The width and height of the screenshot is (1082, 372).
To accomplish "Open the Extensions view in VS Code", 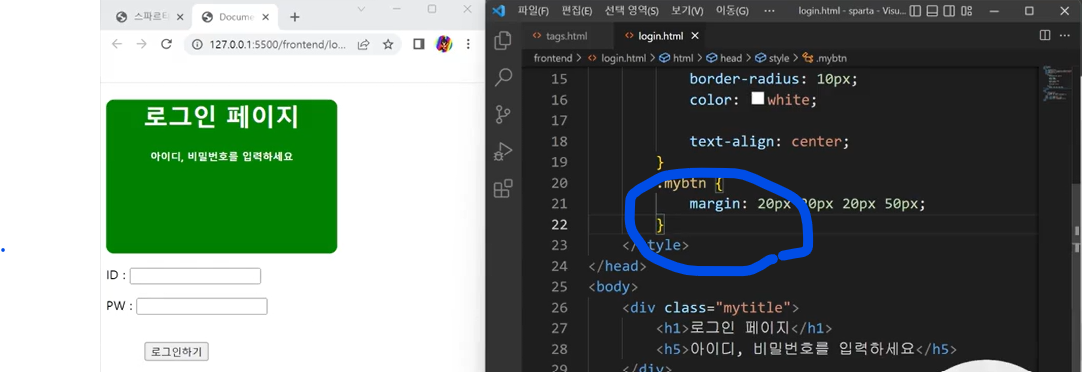I will [x=503, y=188].
